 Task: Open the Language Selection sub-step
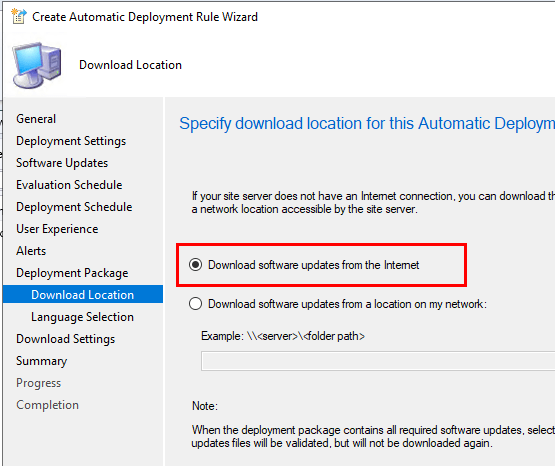coord(82,317)
